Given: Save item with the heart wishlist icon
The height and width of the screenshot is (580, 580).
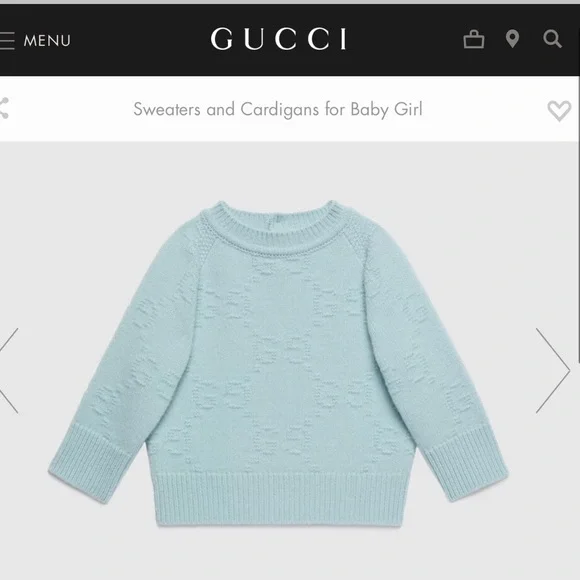Looking at the screenshot, I should click(559, 111).
